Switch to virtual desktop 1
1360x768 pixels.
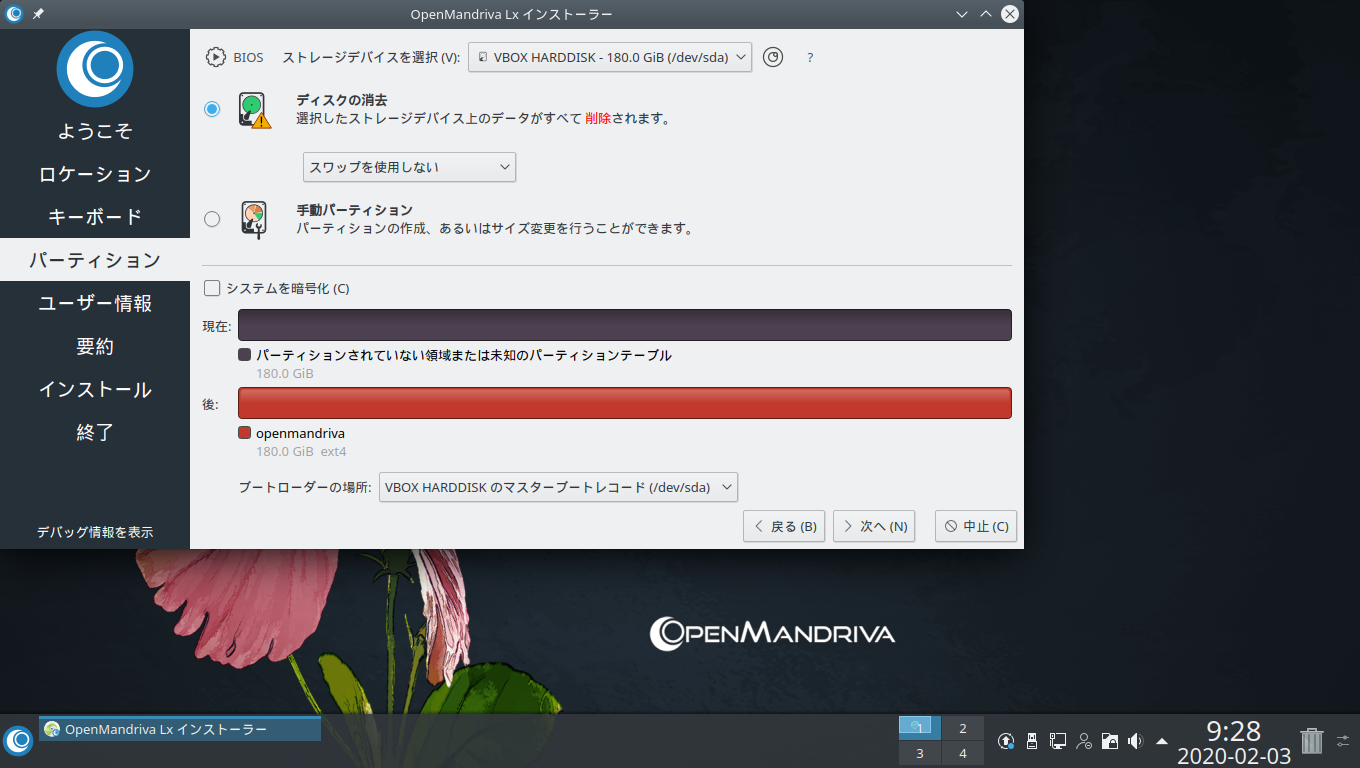(x=920, y=728)
